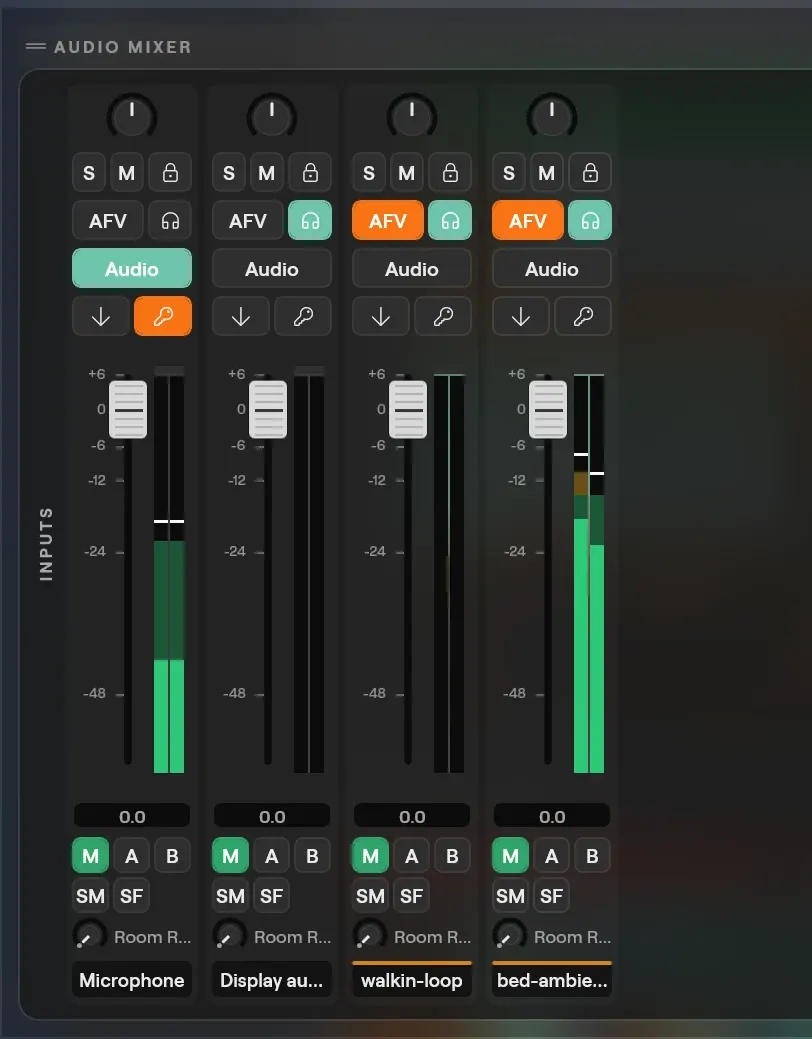
Task: Solo the bed-ambience channel
Action: coord(508,173)
